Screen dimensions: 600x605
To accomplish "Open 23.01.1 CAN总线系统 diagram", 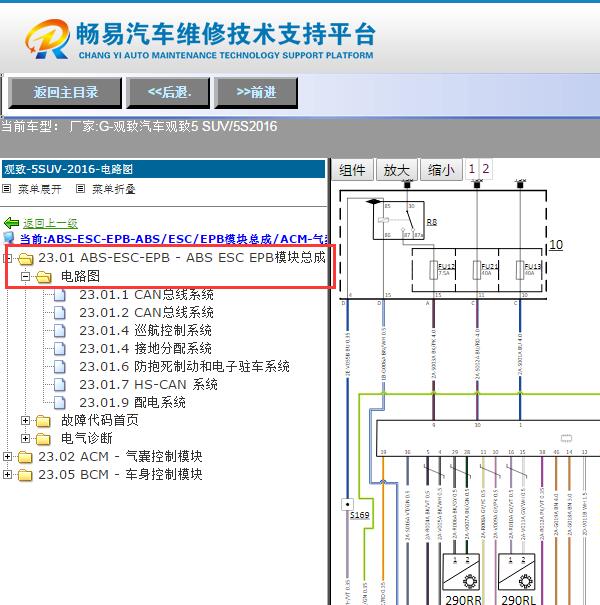I will [x=146, y=295].
